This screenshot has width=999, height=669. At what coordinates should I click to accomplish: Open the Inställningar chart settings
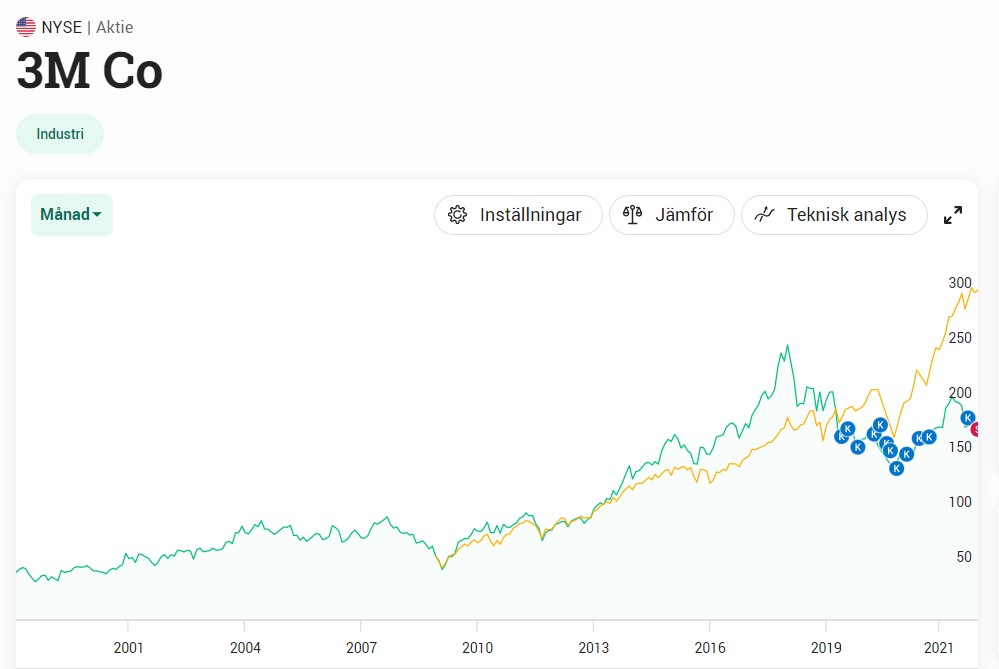coord(518,215)
